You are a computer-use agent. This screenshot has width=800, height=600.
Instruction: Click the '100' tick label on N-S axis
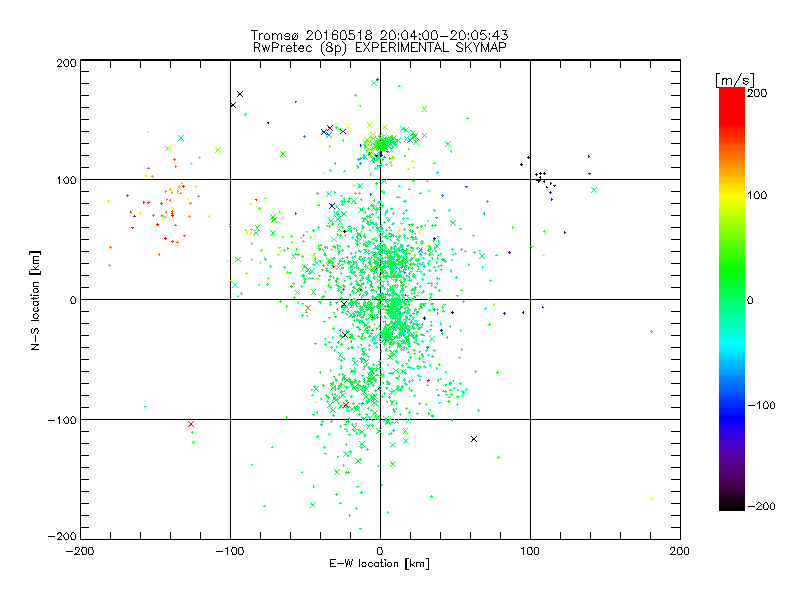click(66, 180)
